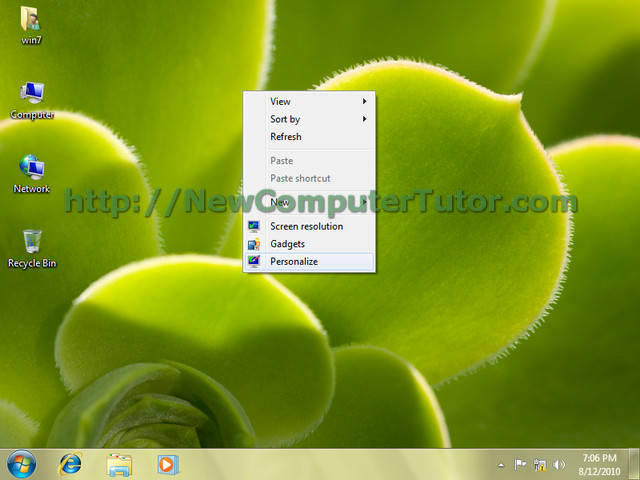Screen dimensions: 640x480
Task: Click the network status tray icon
Action: point(540,464)
